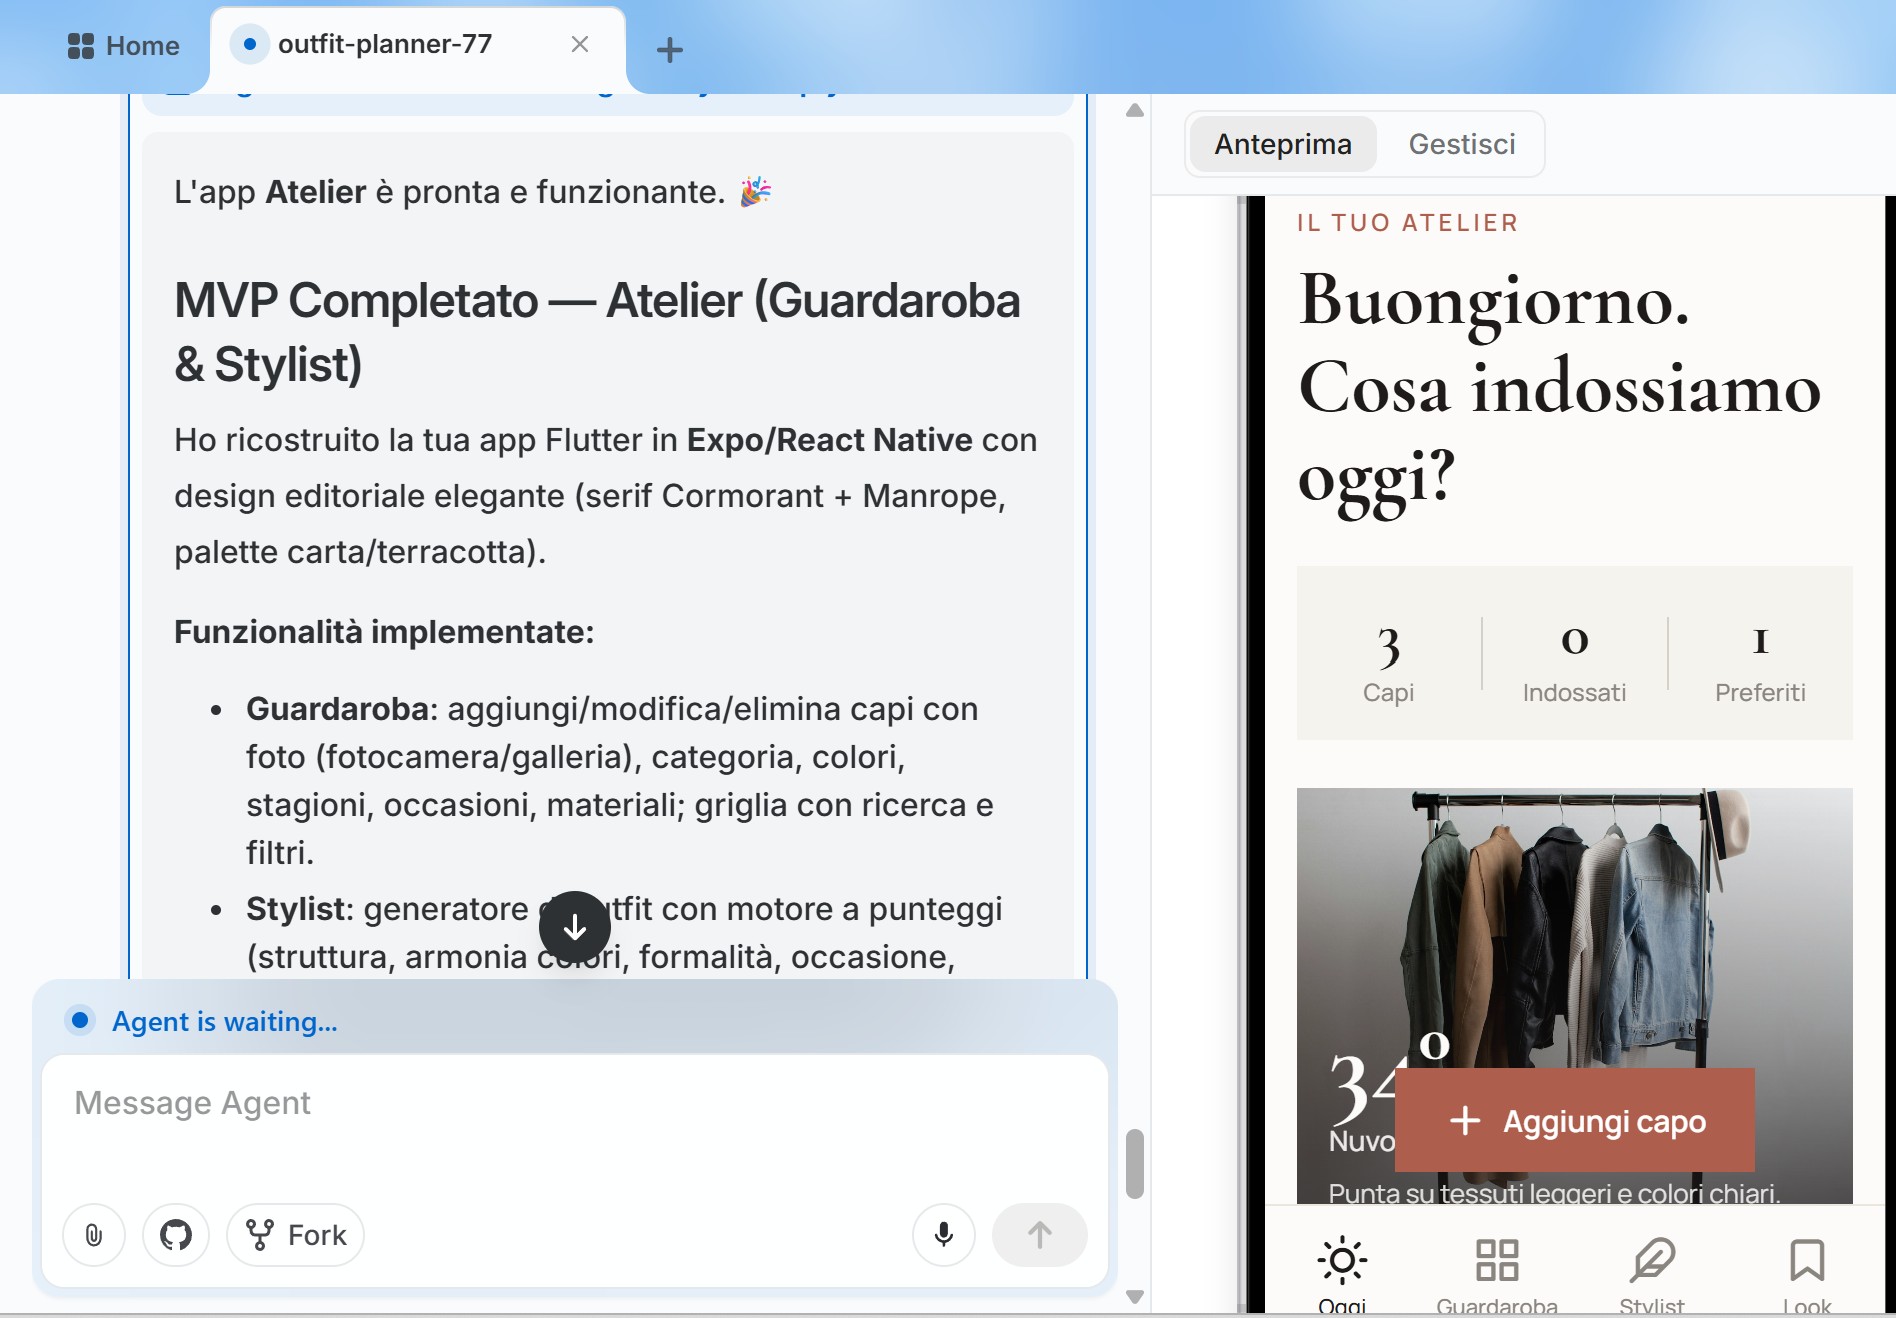Open the Look bookmark tab
Viewport: 1896px width, 1318px height.
pyautogui.click(x=1807, y=1275)
